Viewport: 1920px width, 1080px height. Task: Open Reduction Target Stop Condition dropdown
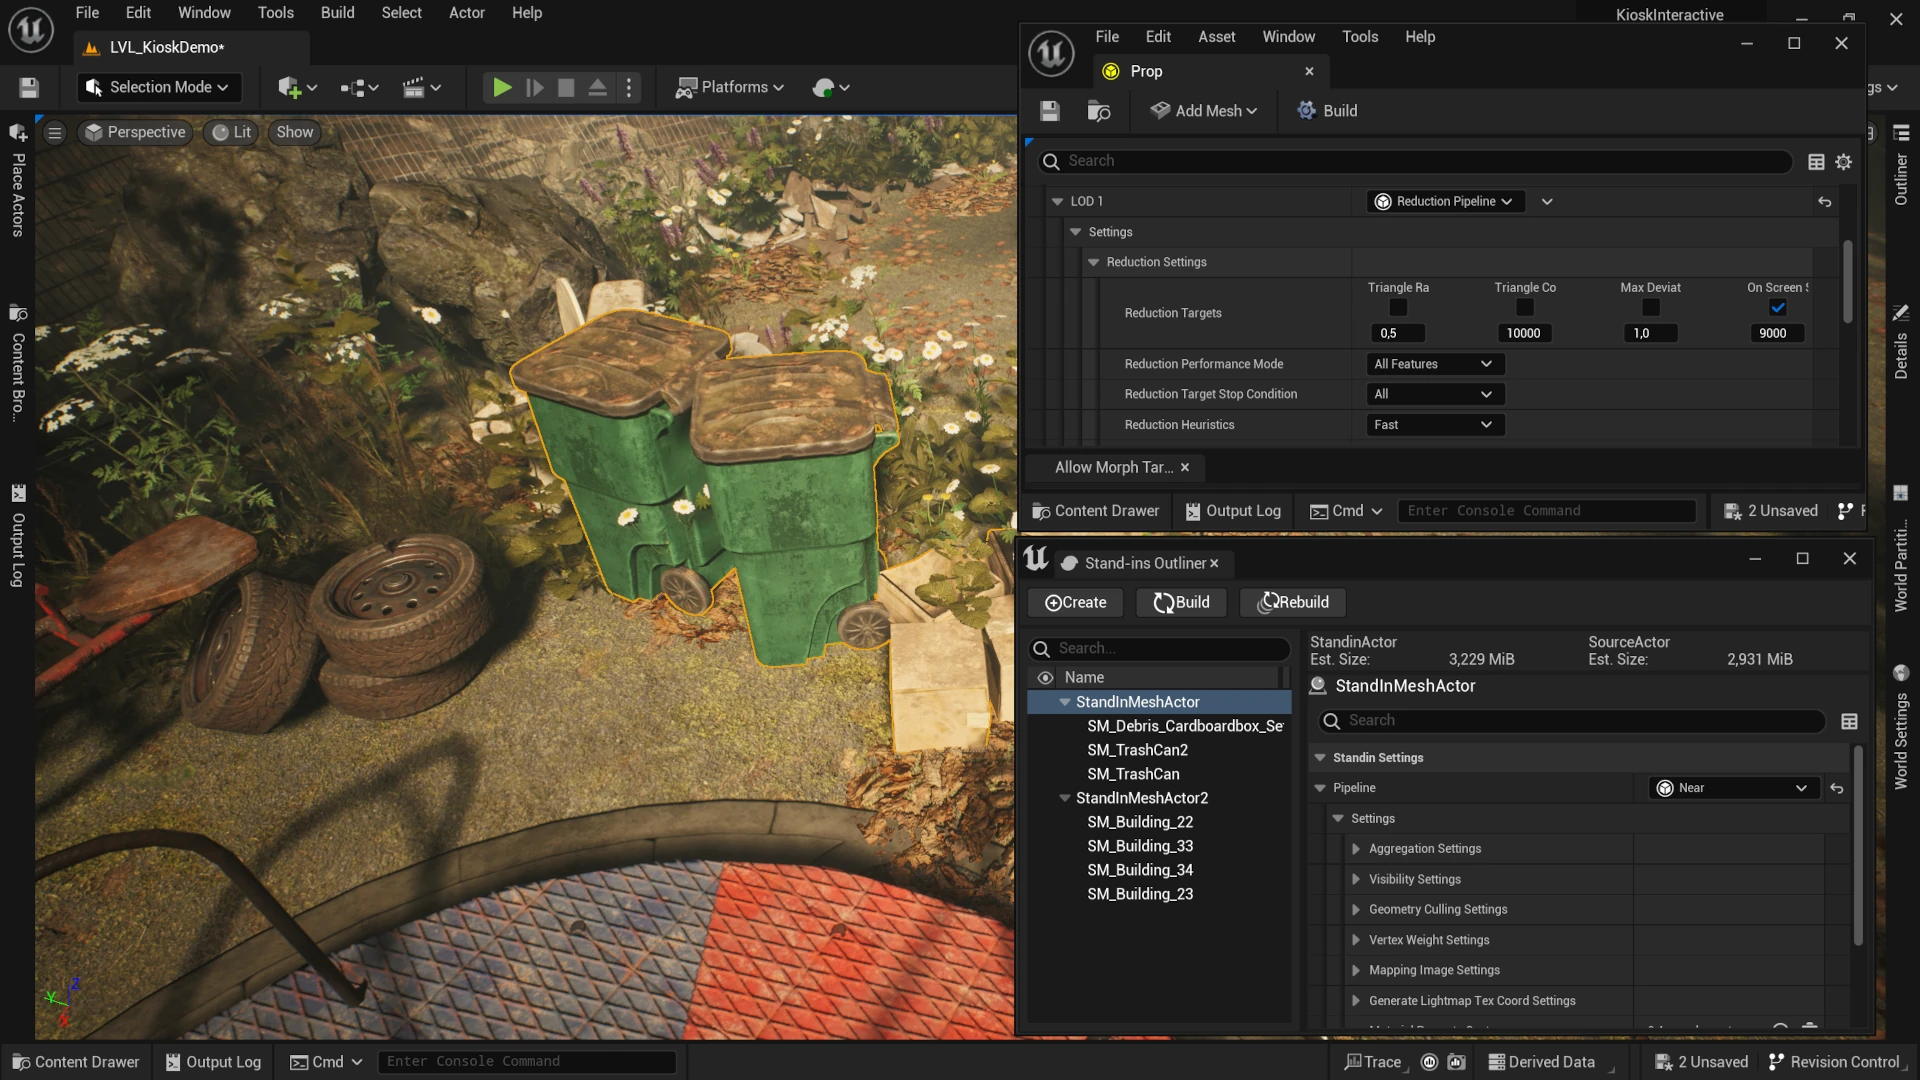click(x=1434, y=395)
